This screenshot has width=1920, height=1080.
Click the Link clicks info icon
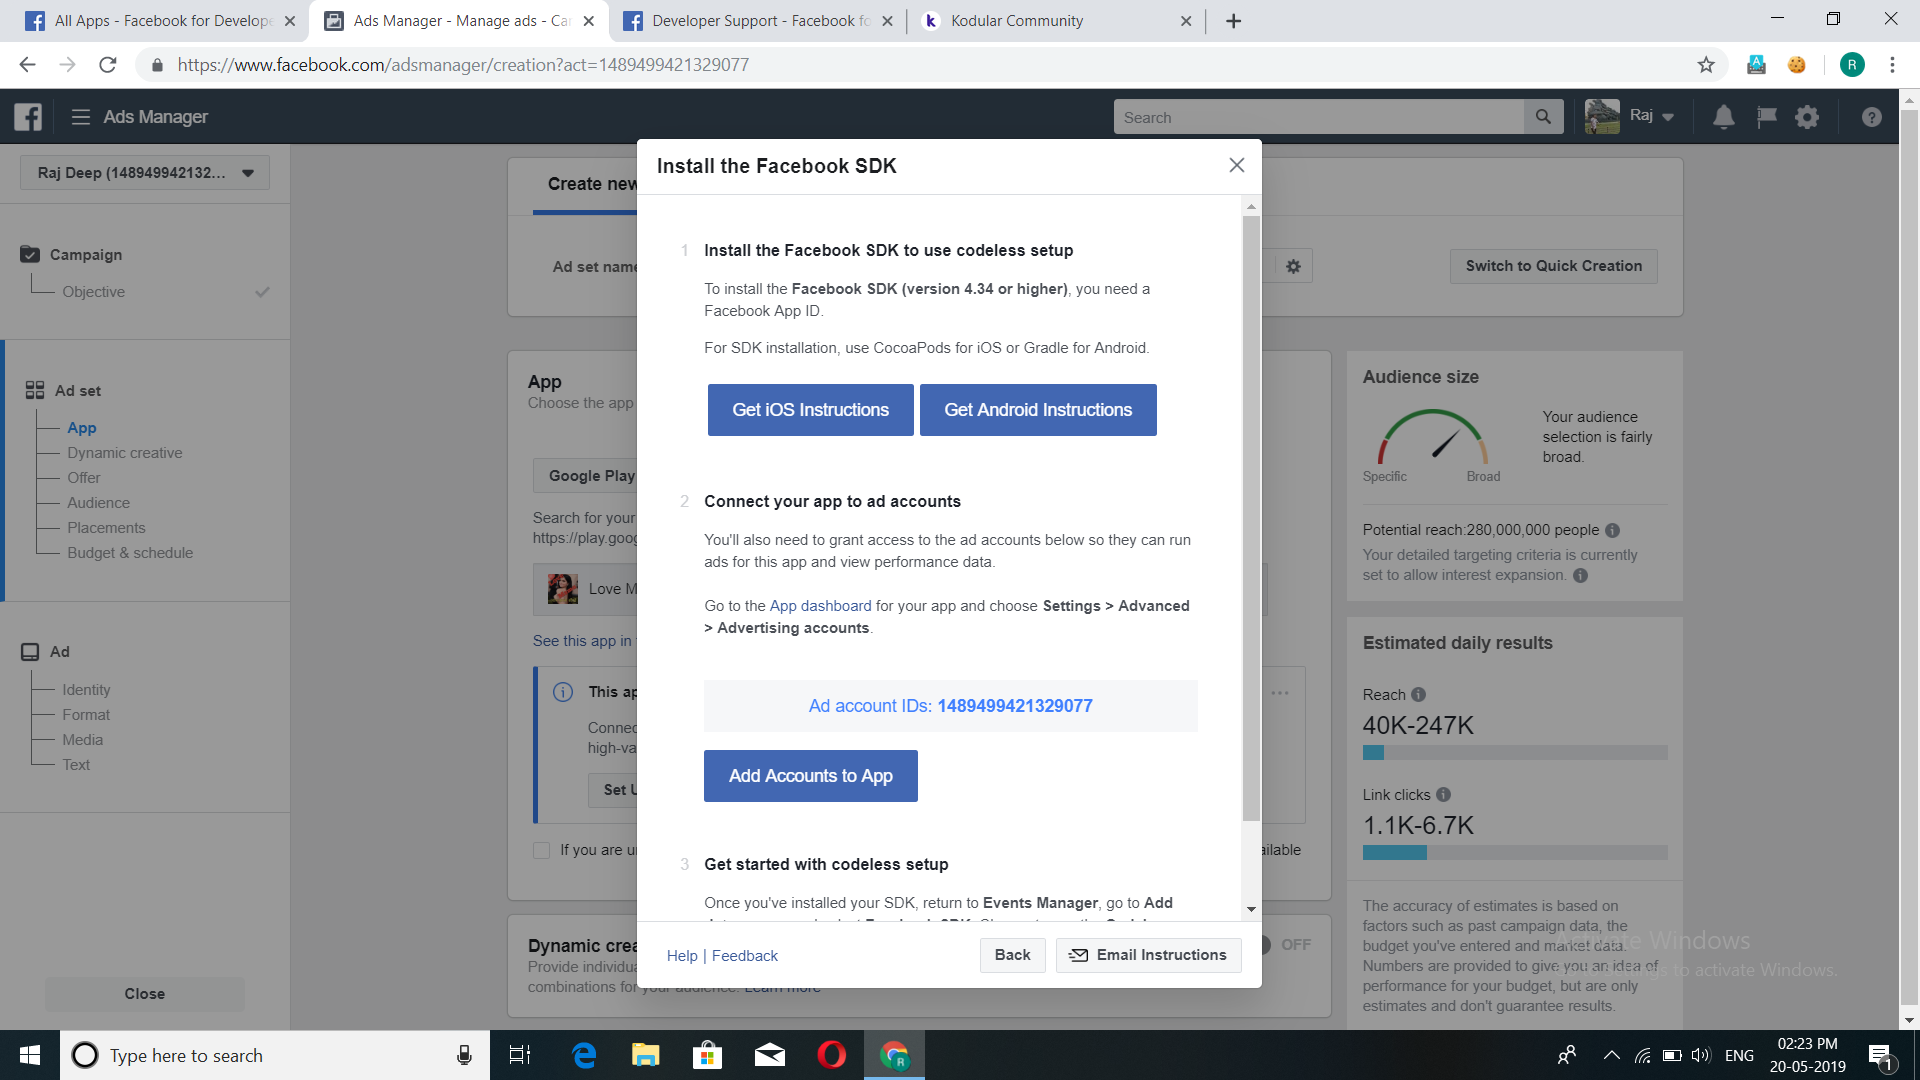pyautogui.click(x=1443, y=795)
